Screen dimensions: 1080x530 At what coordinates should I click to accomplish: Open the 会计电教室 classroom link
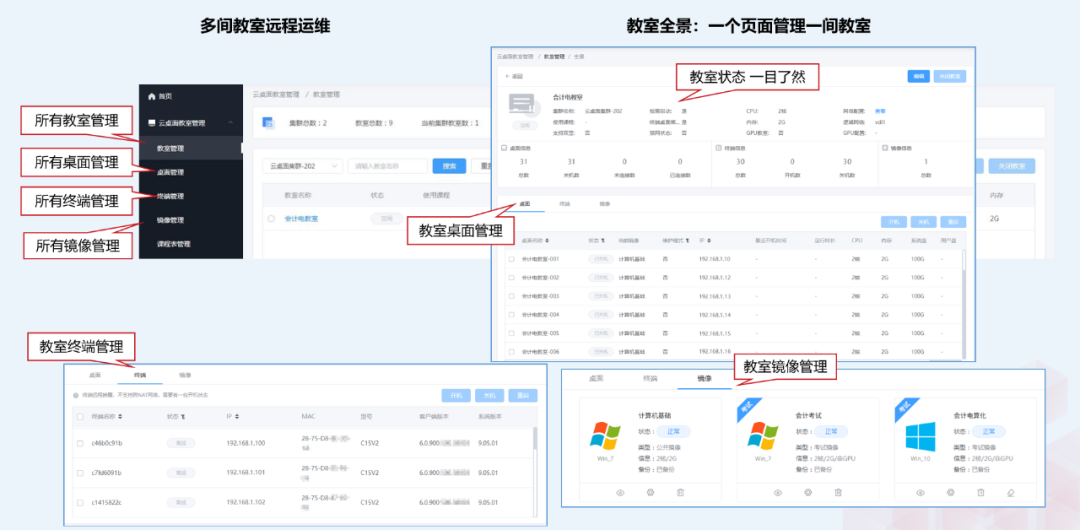click(302, 218)
